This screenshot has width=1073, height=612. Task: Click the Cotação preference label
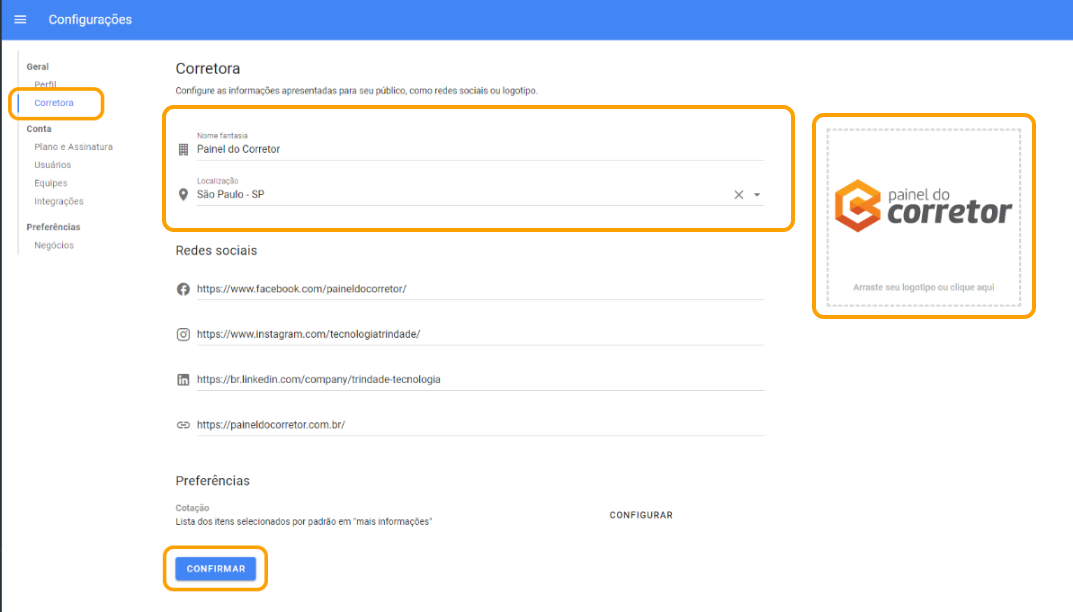pos(192,508)
